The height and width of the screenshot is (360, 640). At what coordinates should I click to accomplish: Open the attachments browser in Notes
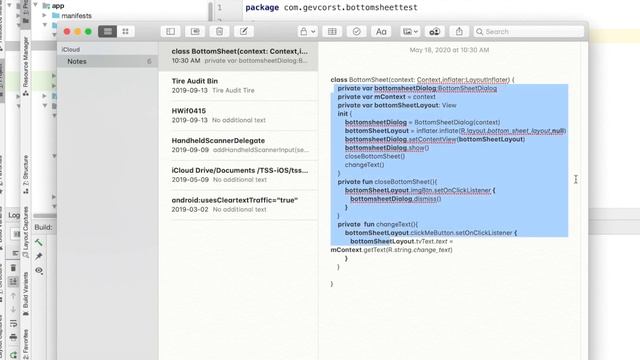(x=195, y=31)
